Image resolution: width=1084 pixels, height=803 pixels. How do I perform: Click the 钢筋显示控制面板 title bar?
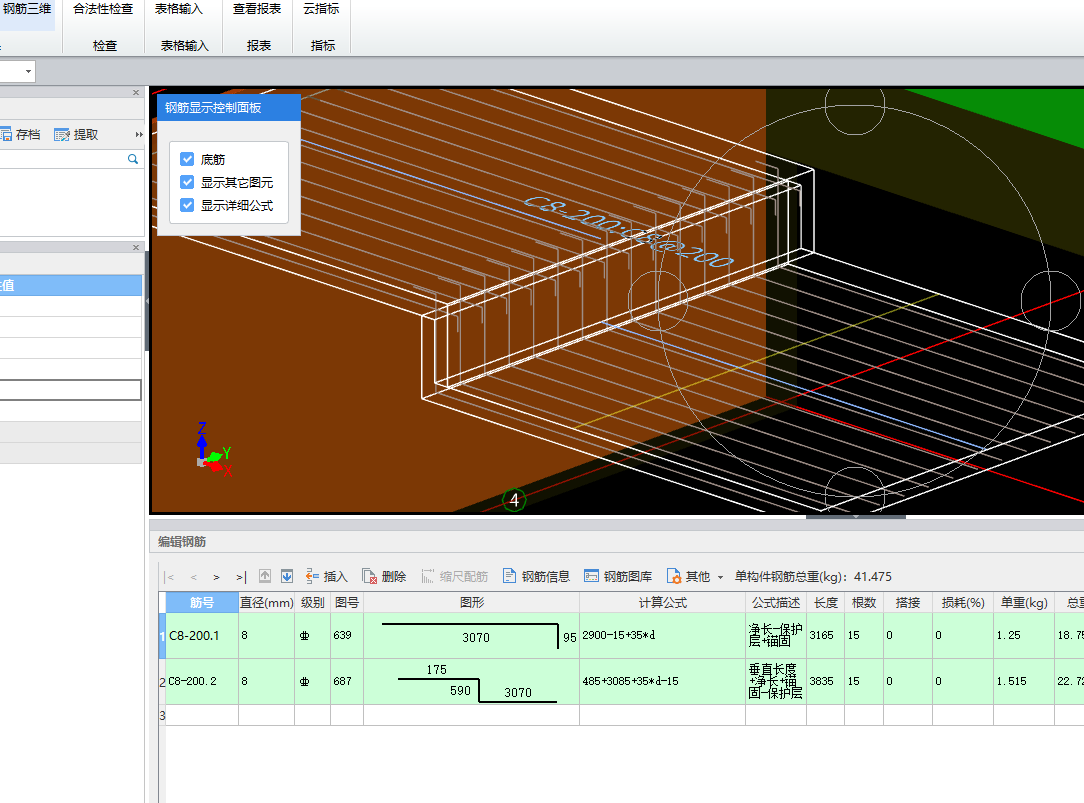pyautogui.click(x=229, y=108)
